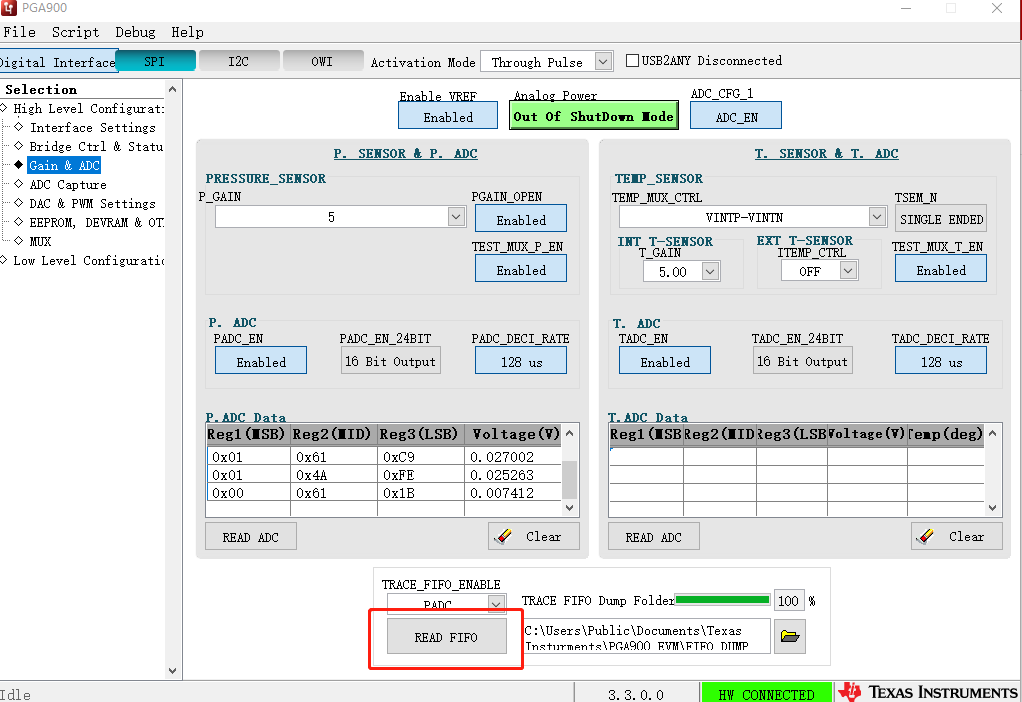Open the ITEMP_CTRL OFF dropdown
1022x702 pixels.
coord(848,271)
